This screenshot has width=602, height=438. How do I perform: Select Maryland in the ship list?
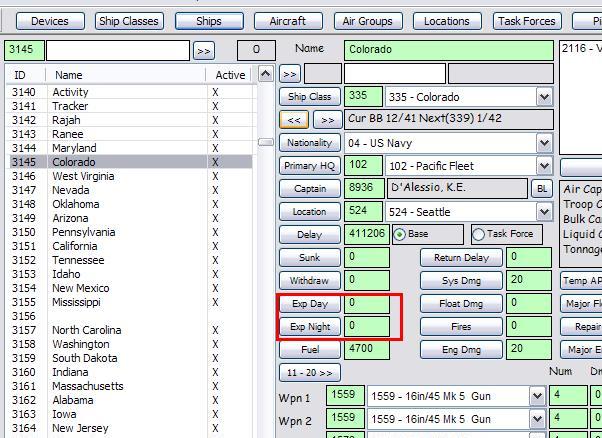pos(129,148)
